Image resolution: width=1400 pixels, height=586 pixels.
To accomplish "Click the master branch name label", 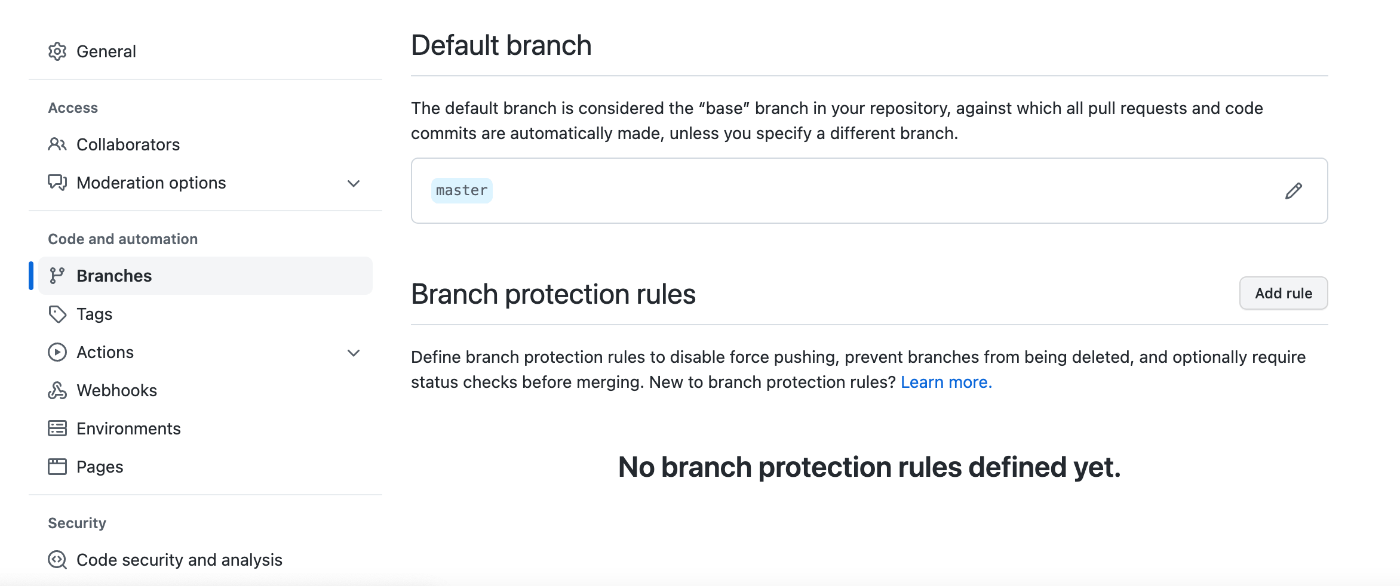I will click(462, 190).
